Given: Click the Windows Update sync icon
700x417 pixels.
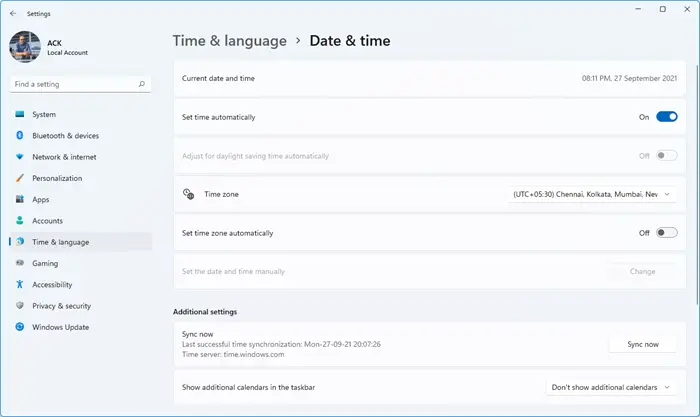Looking at the screenshot, I should [x=20, y=327].
